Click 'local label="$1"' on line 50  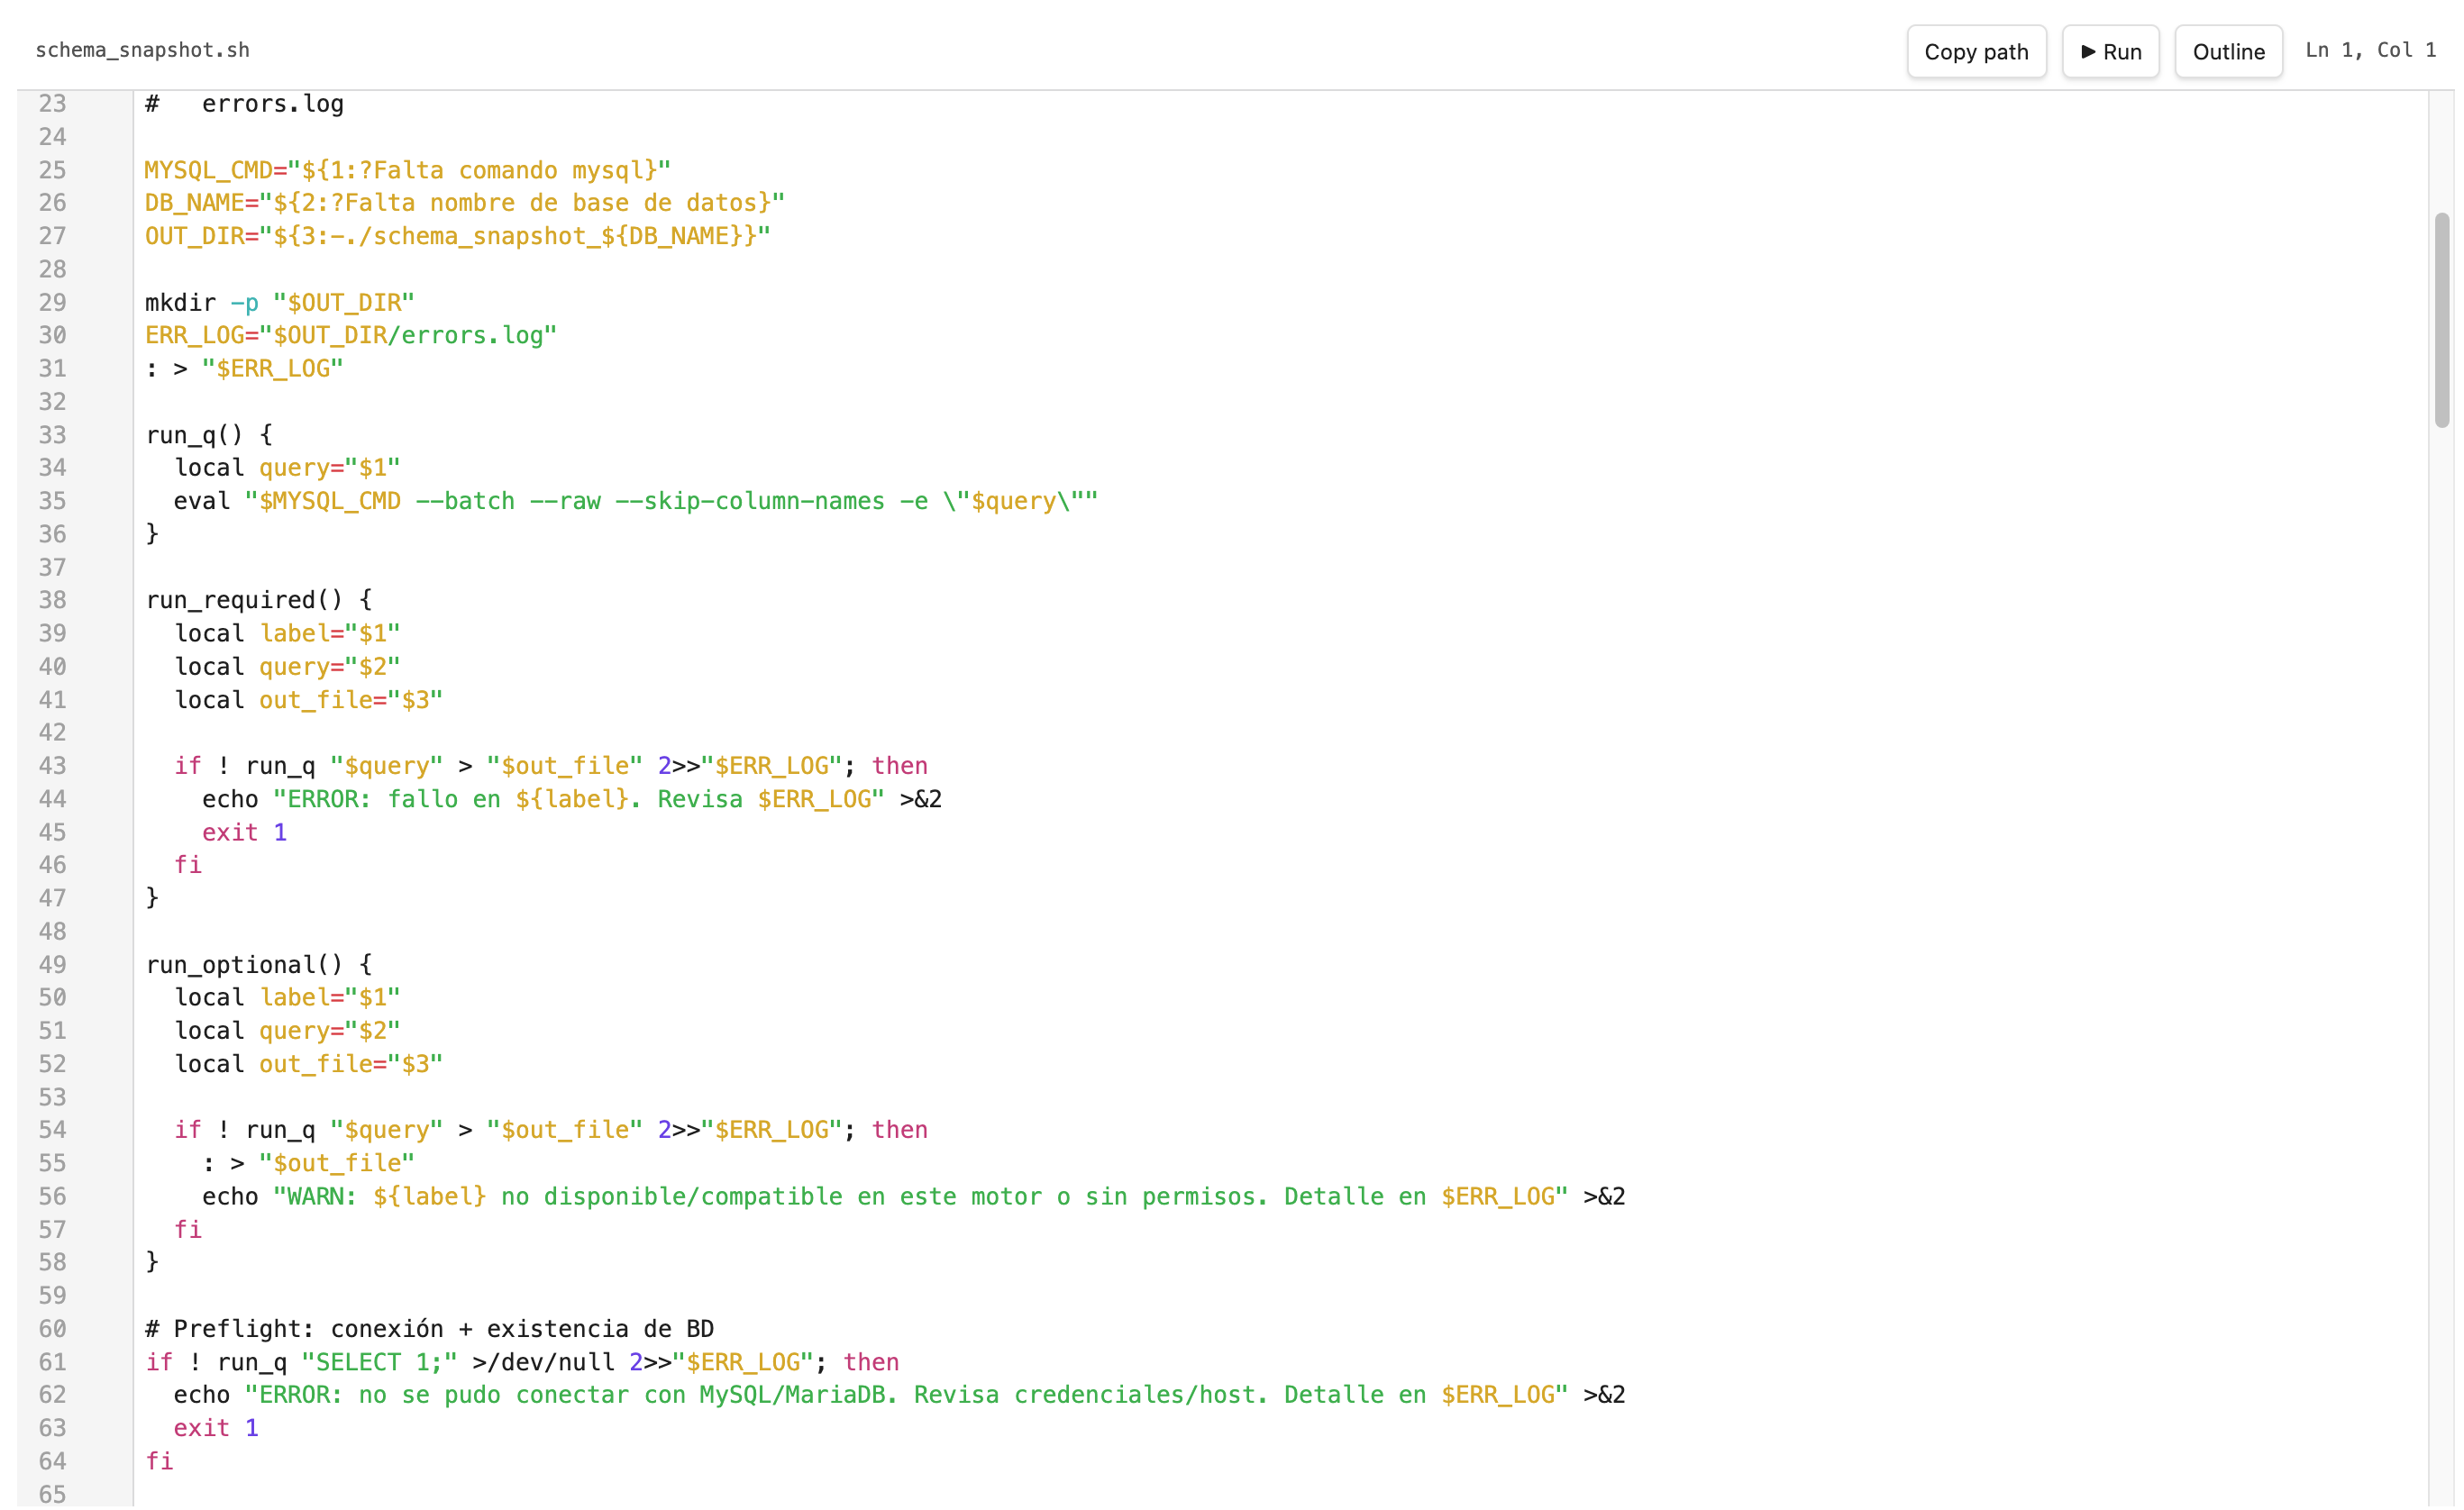point(287,998)
